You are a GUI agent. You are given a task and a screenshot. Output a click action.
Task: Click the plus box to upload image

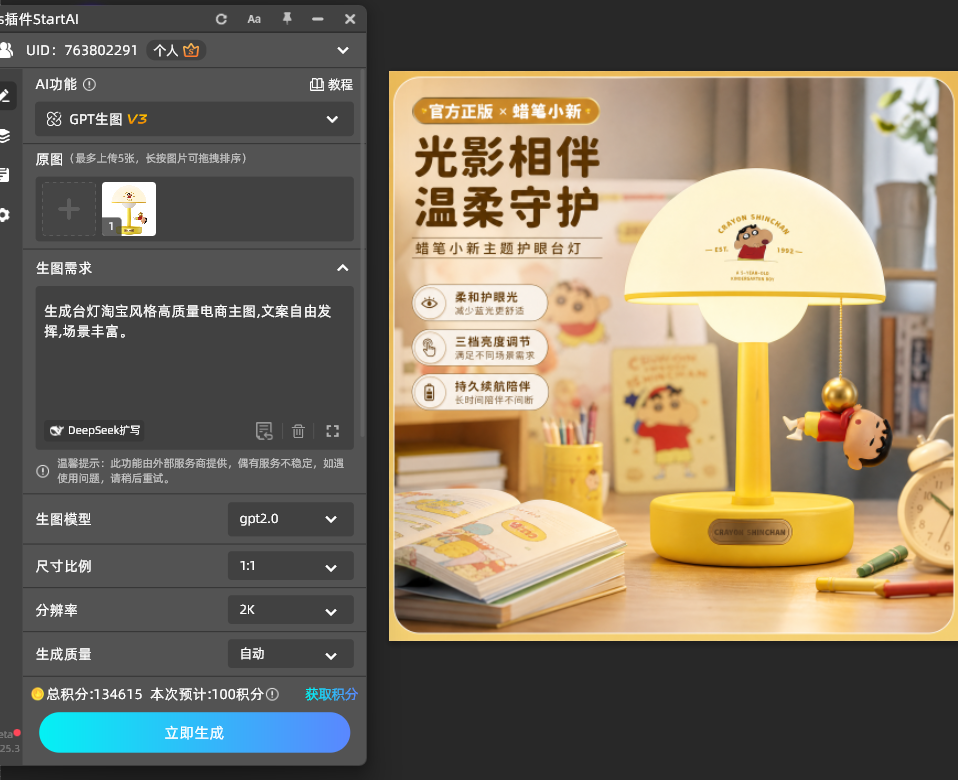(69, 209)
